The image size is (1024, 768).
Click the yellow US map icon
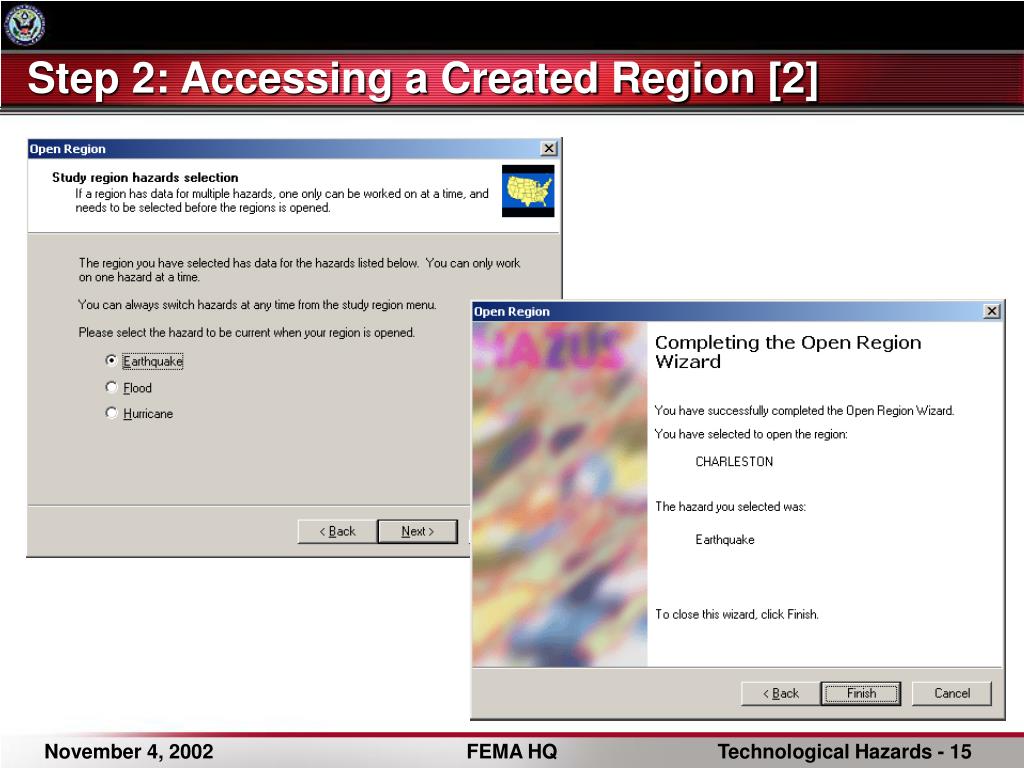click(x=528, y=191)
